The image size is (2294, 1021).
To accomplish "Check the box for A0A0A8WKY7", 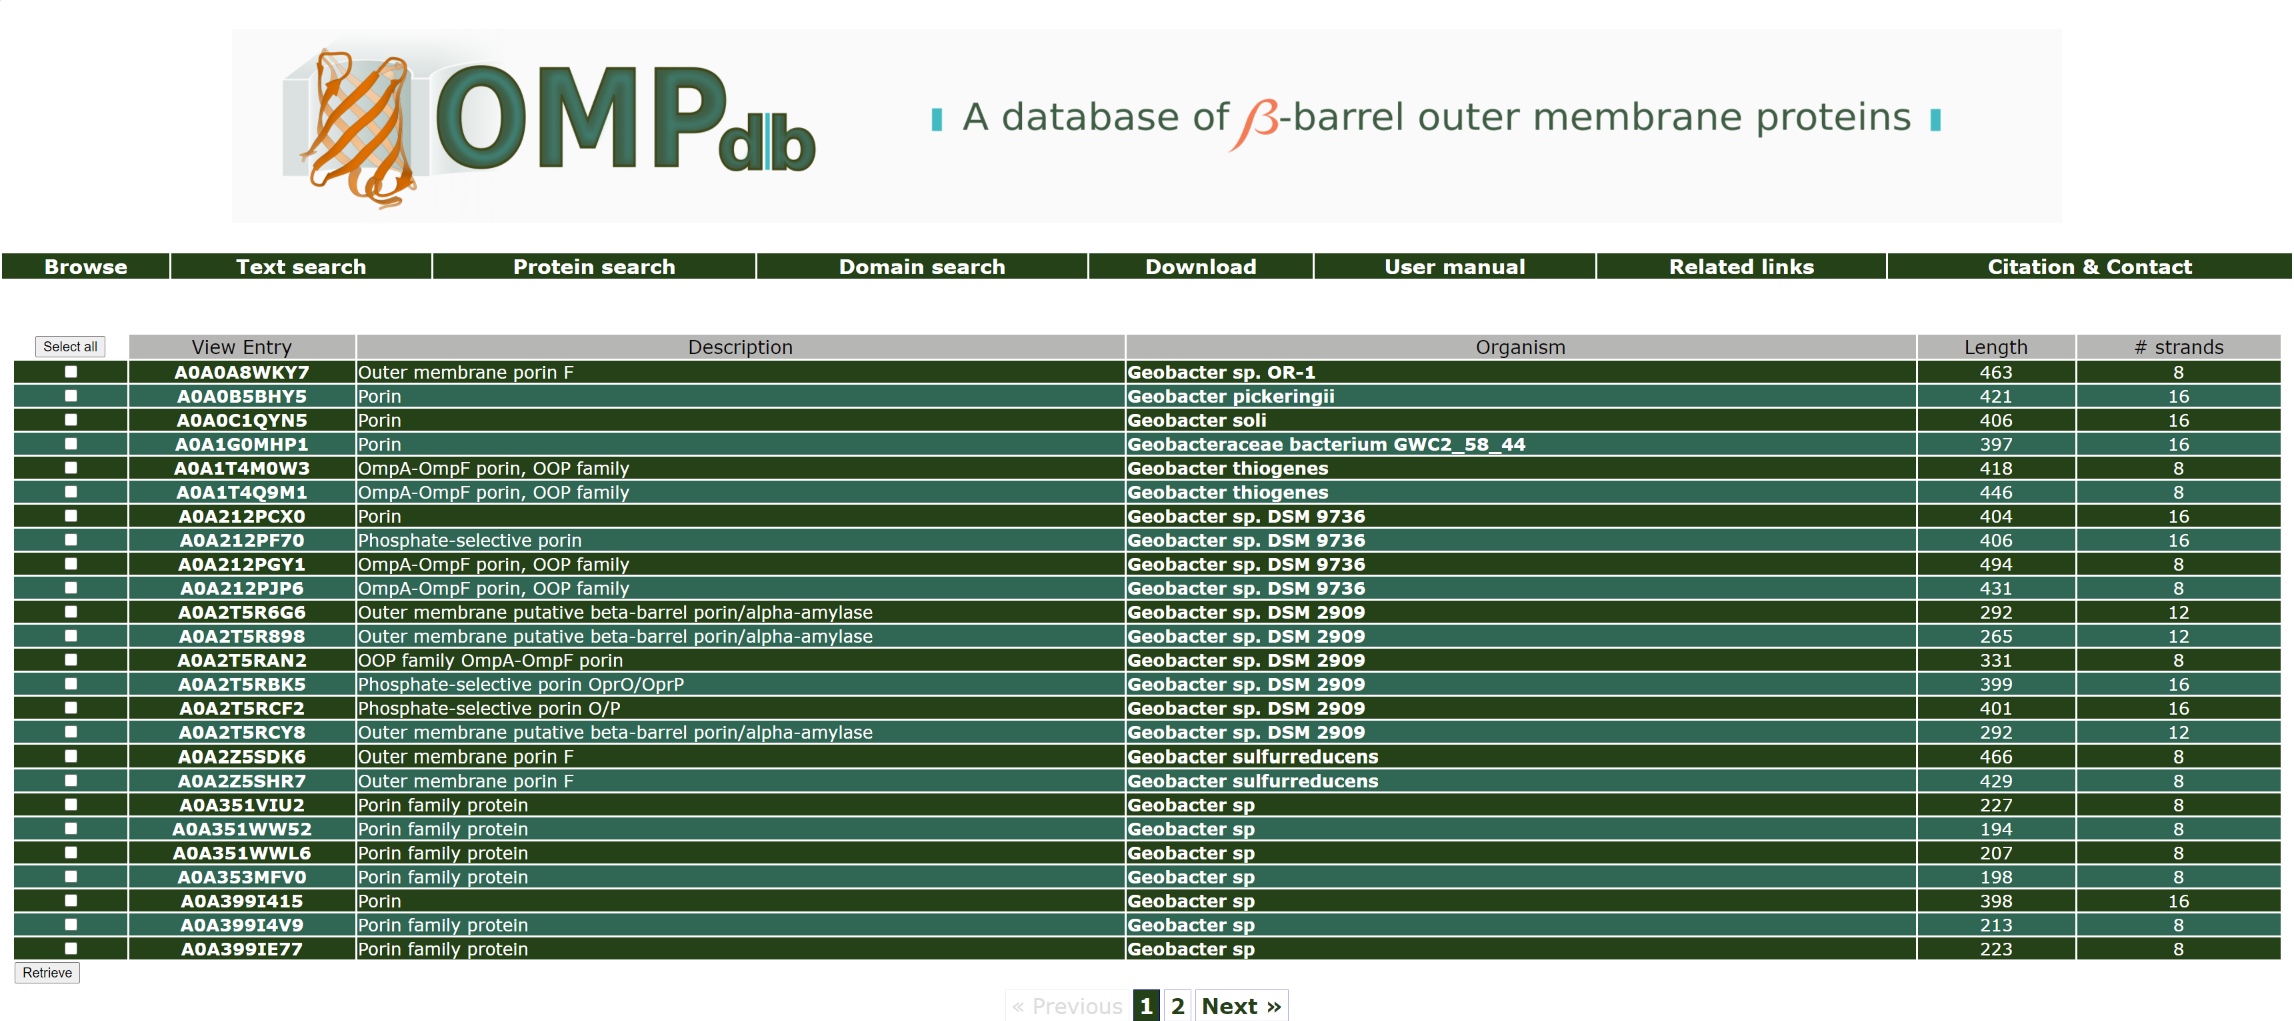I will tap(71, 372).
